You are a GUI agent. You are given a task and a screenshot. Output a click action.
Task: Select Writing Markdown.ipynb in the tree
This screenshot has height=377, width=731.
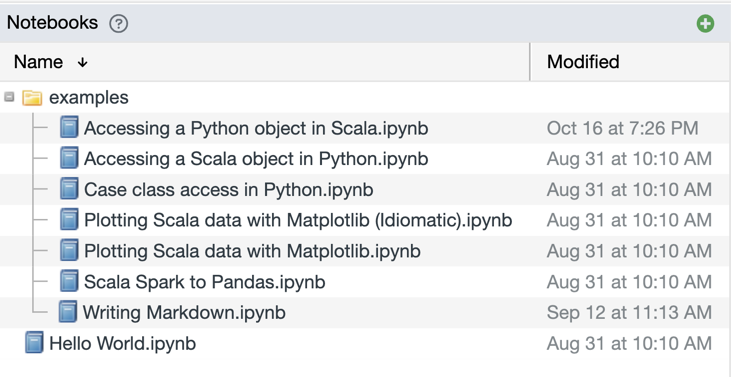coord(184,312)
